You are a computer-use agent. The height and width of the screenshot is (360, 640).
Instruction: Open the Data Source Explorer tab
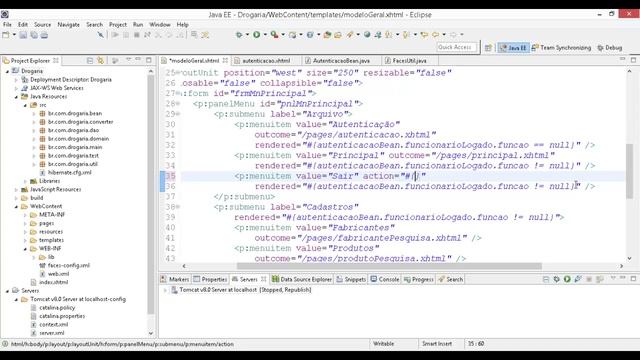coord(302,279)
